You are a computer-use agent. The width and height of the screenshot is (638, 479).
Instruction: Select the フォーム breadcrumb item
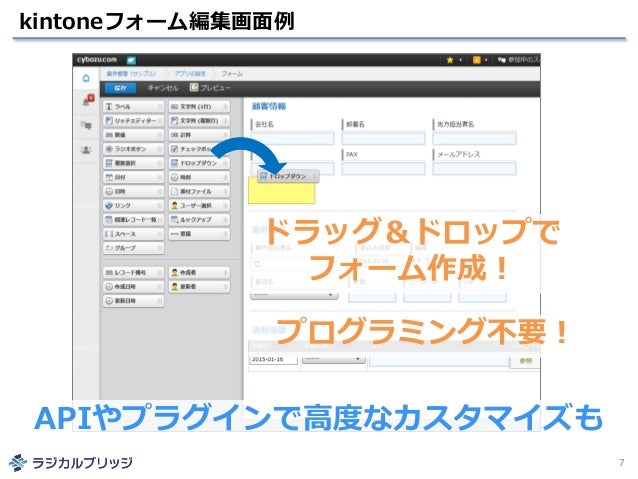tap(232, 74)
